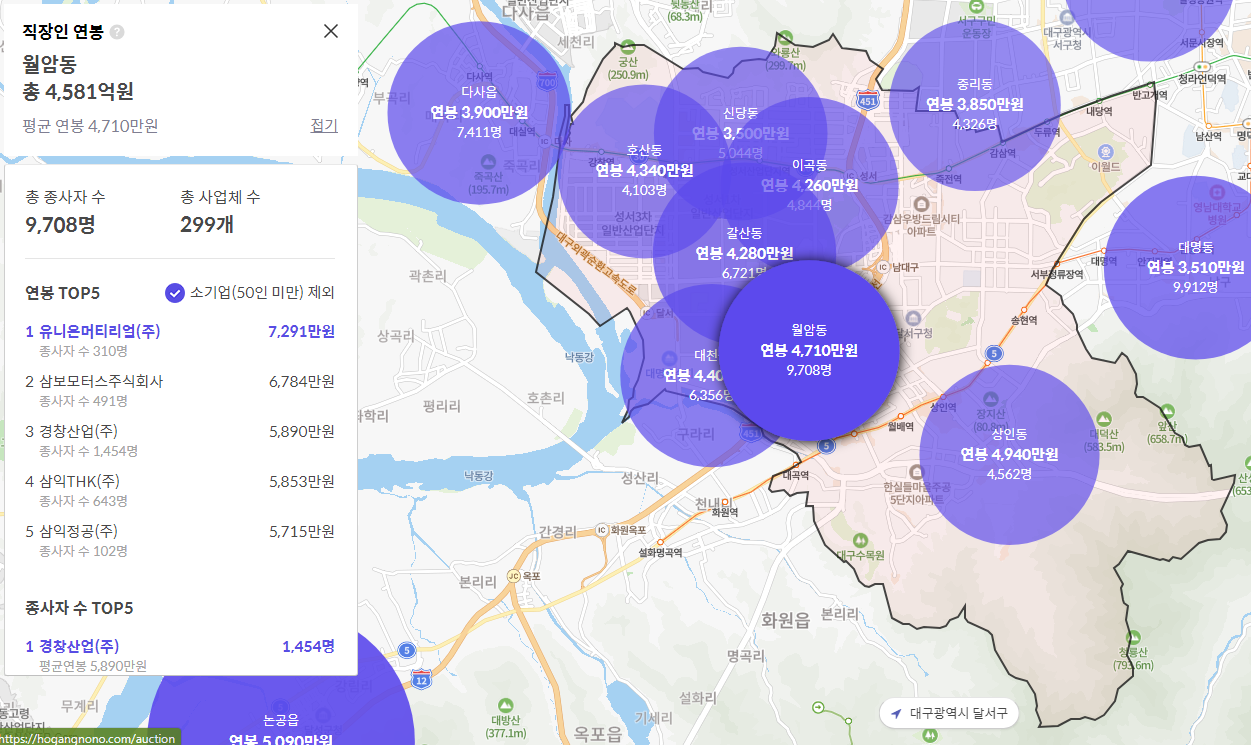This screenshot has height=745, width=1251.
Task: Select the 경창산업(주) salary row with 5,890만원
Action: [x=180, y=440]
